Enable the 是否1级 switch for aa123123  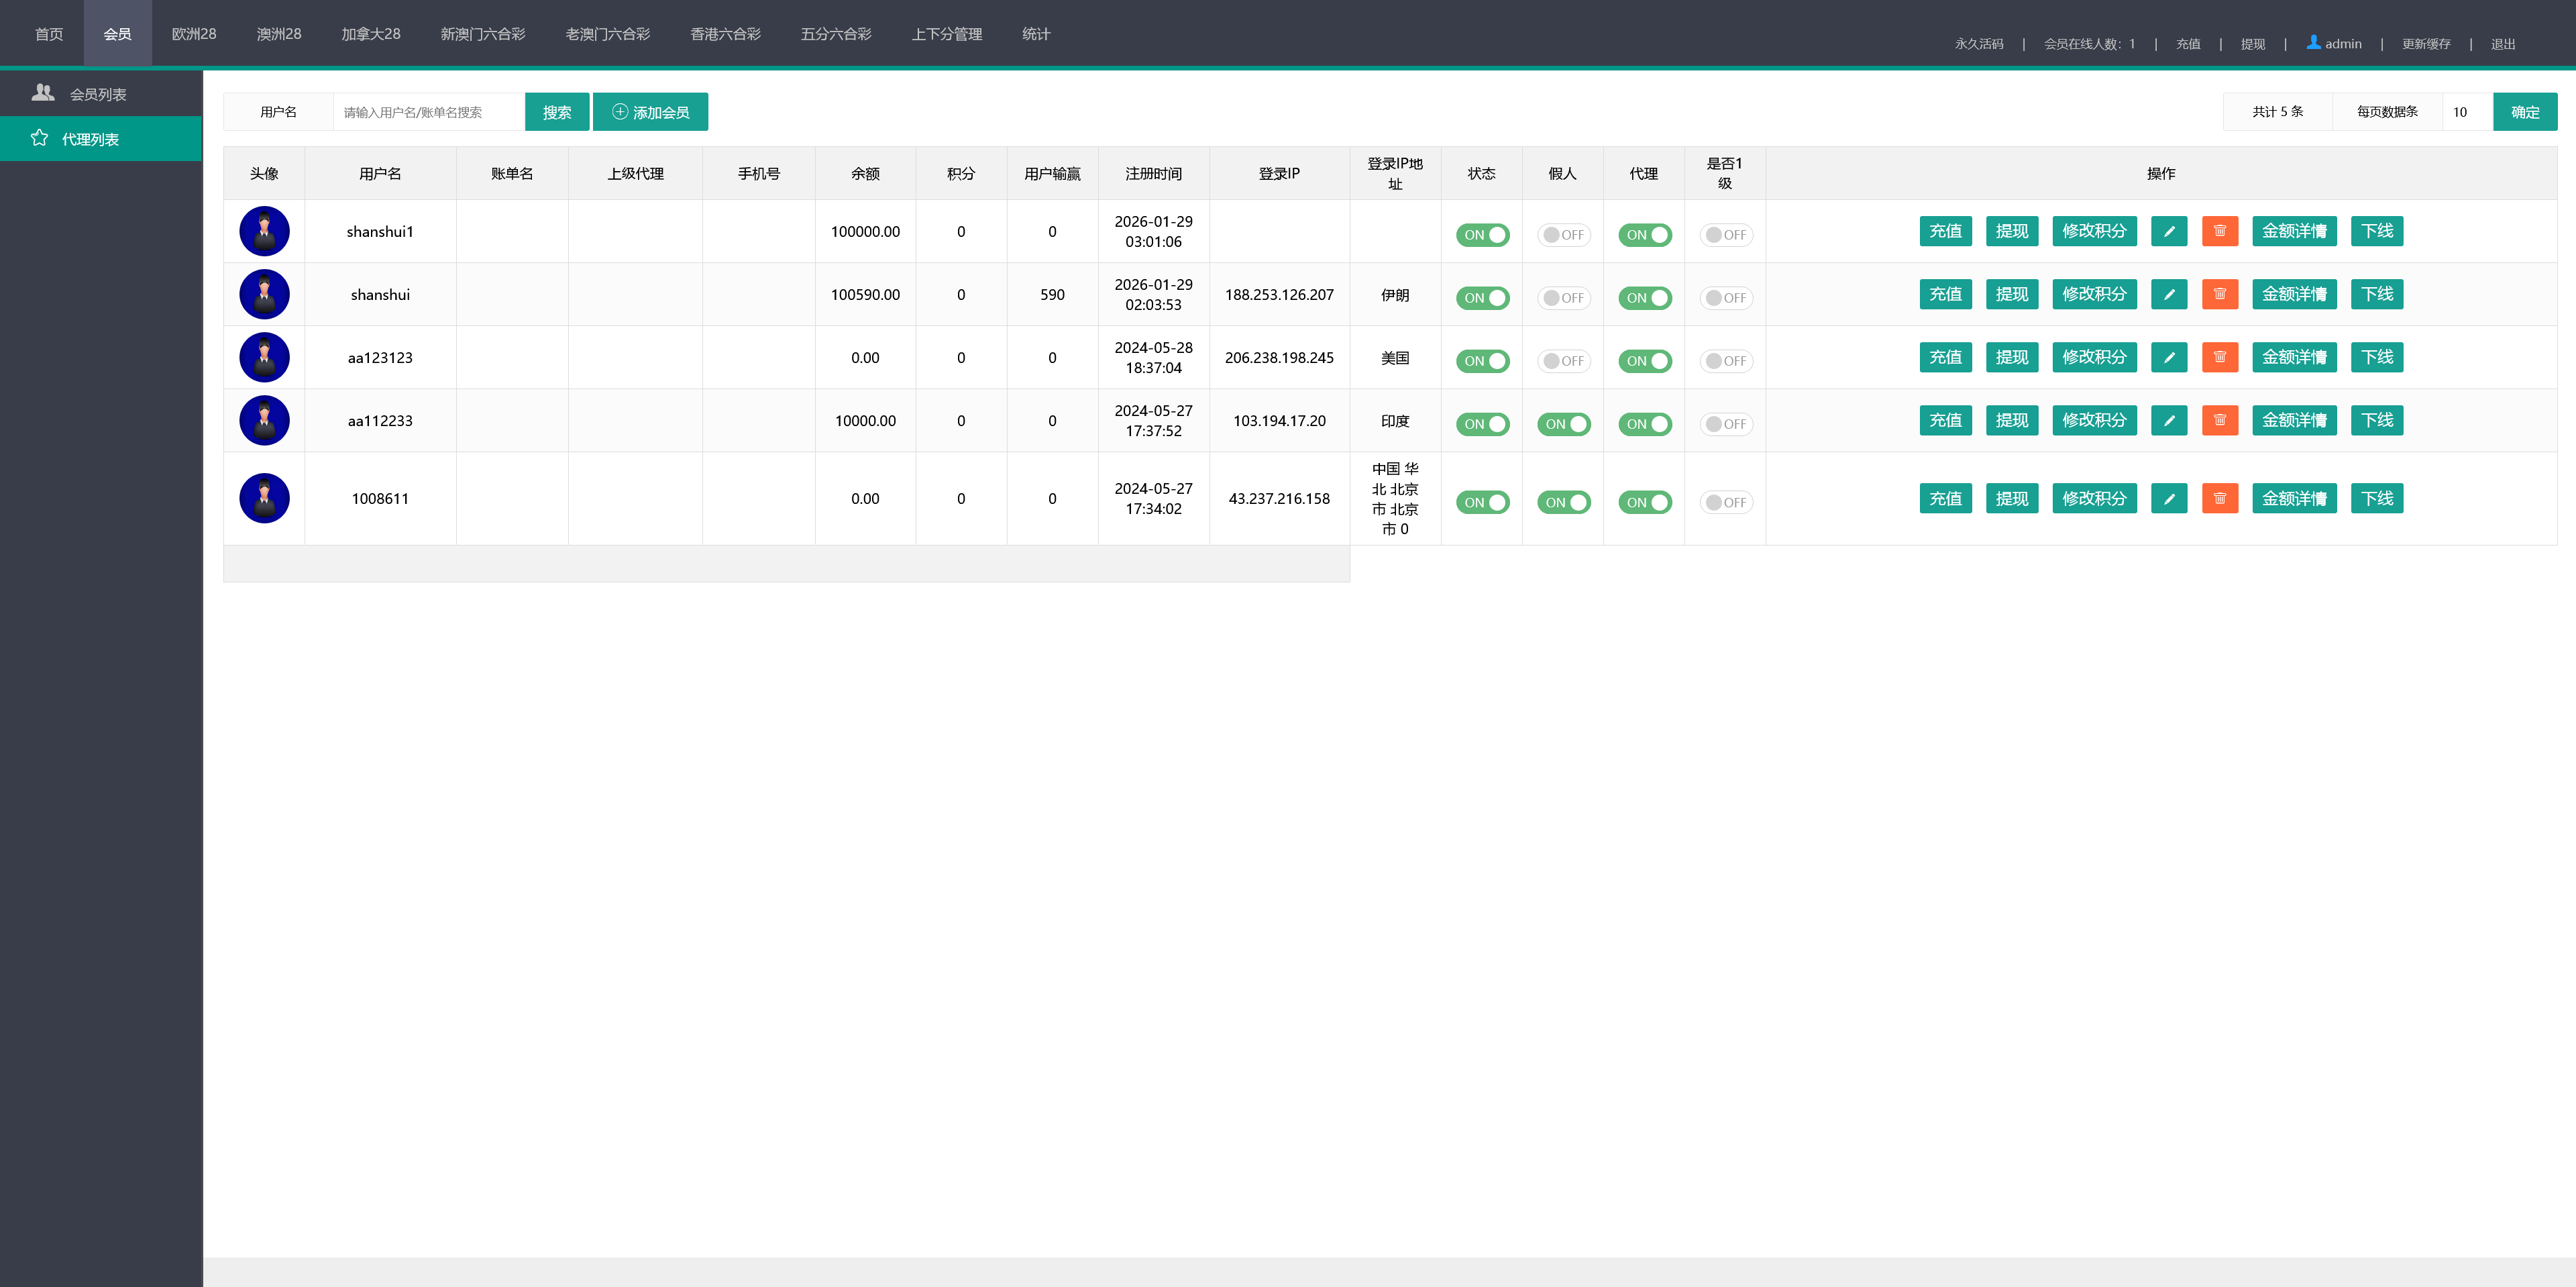click(1725, 361)
